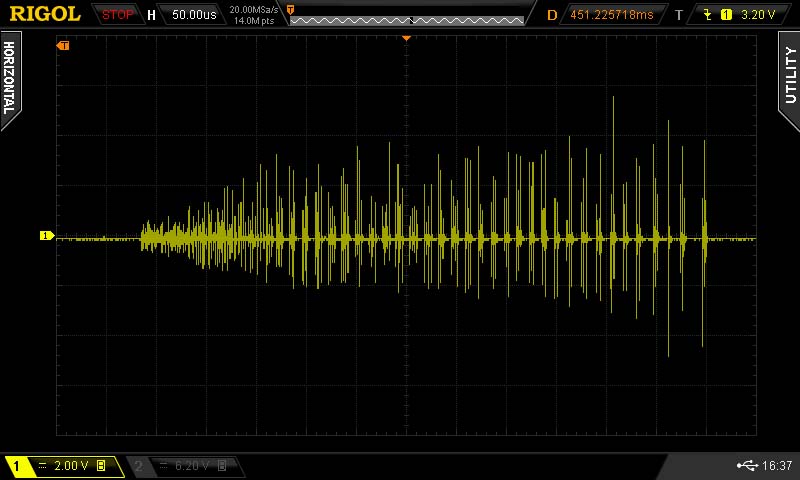This screenshot has height=480, width=800.
Task: Click the orange T marker on memory bar
Action: (290, 10)
